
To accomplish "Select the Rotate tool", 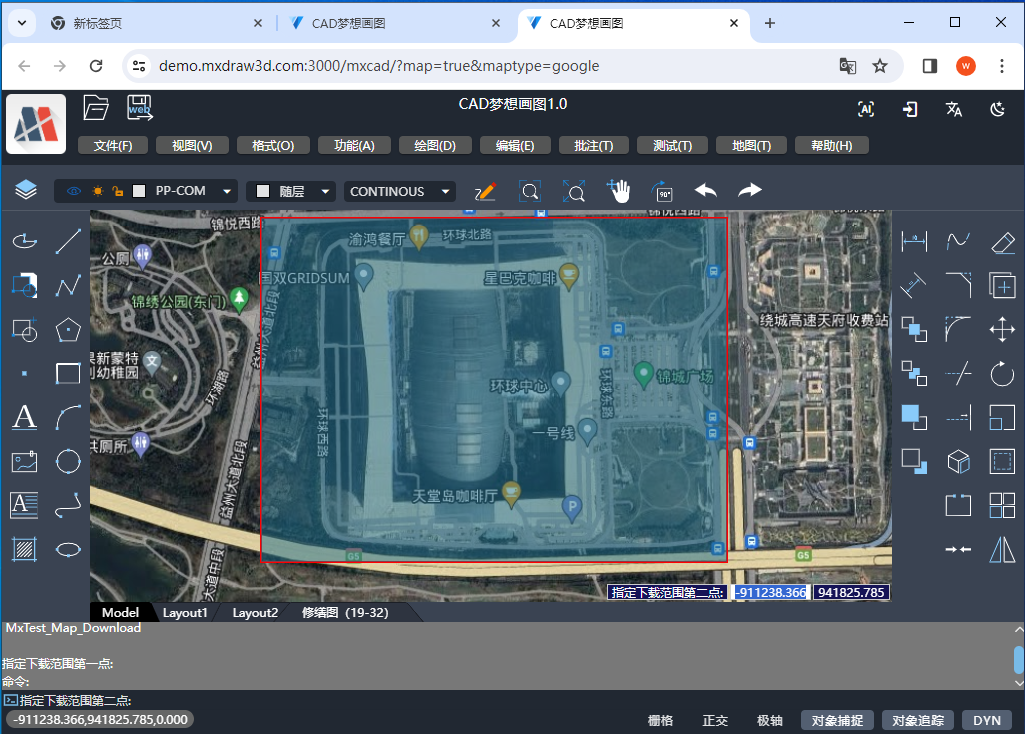I will coord(1002,373).
